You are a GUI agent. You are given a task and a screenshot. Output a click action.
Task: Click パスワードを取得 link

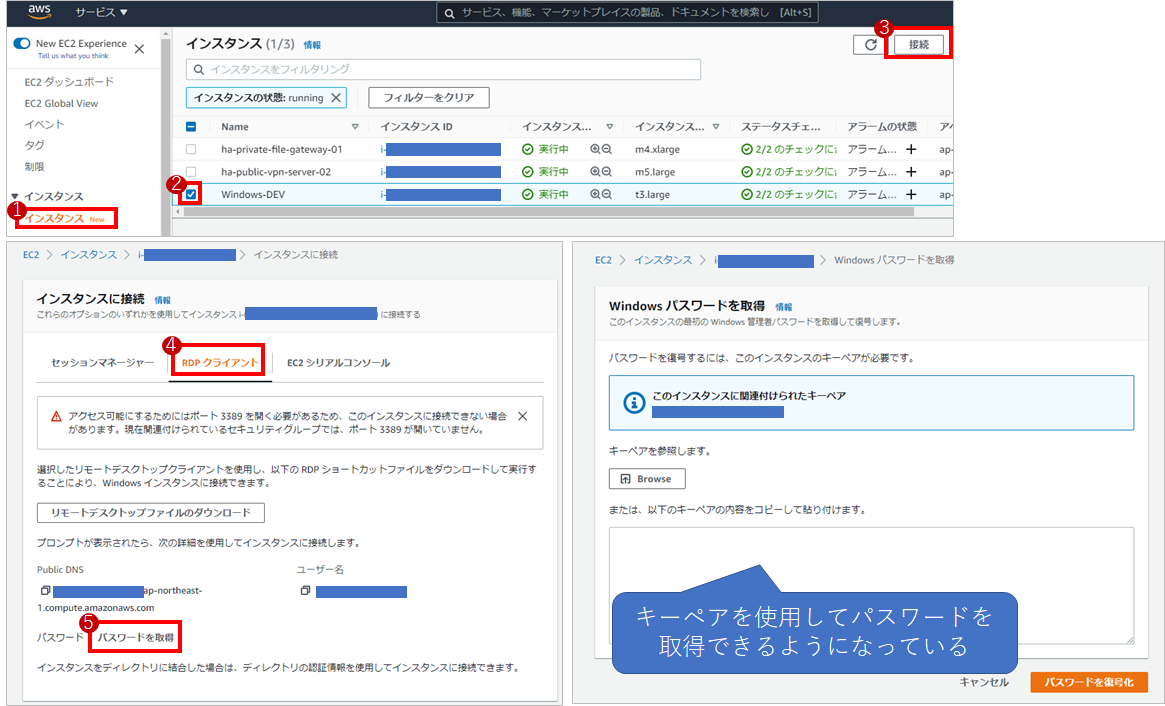pos(136,638)
